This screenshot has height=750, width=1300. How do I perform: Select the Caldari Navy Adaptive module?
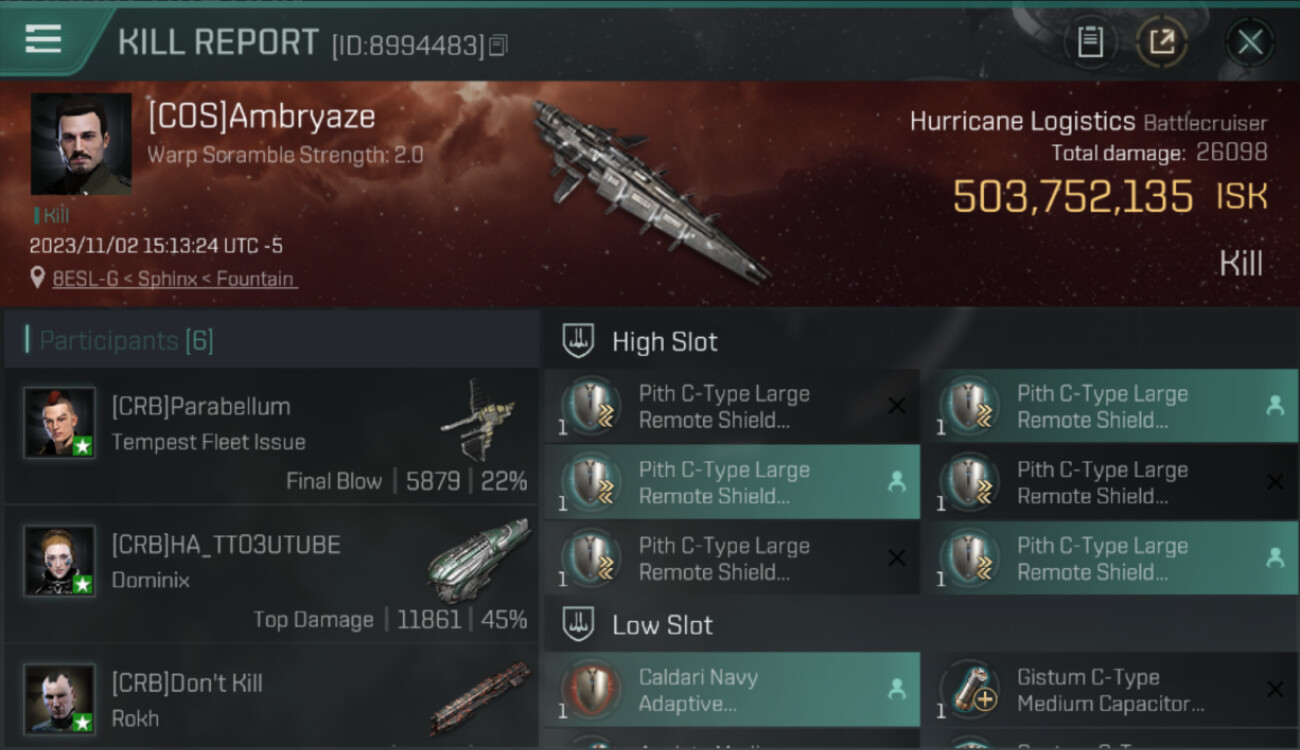[732, 690]
